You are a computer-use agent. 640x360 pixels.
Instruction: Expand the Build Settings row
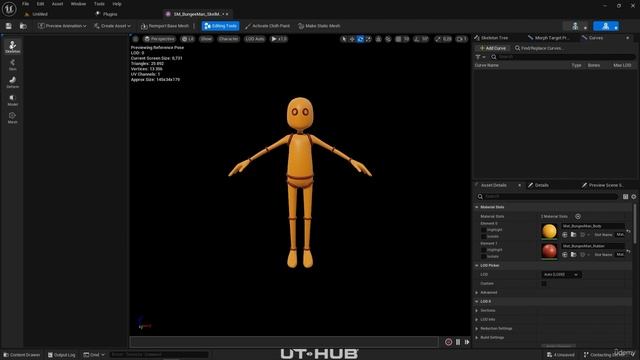pyautogui.click(x=477, y=338)
